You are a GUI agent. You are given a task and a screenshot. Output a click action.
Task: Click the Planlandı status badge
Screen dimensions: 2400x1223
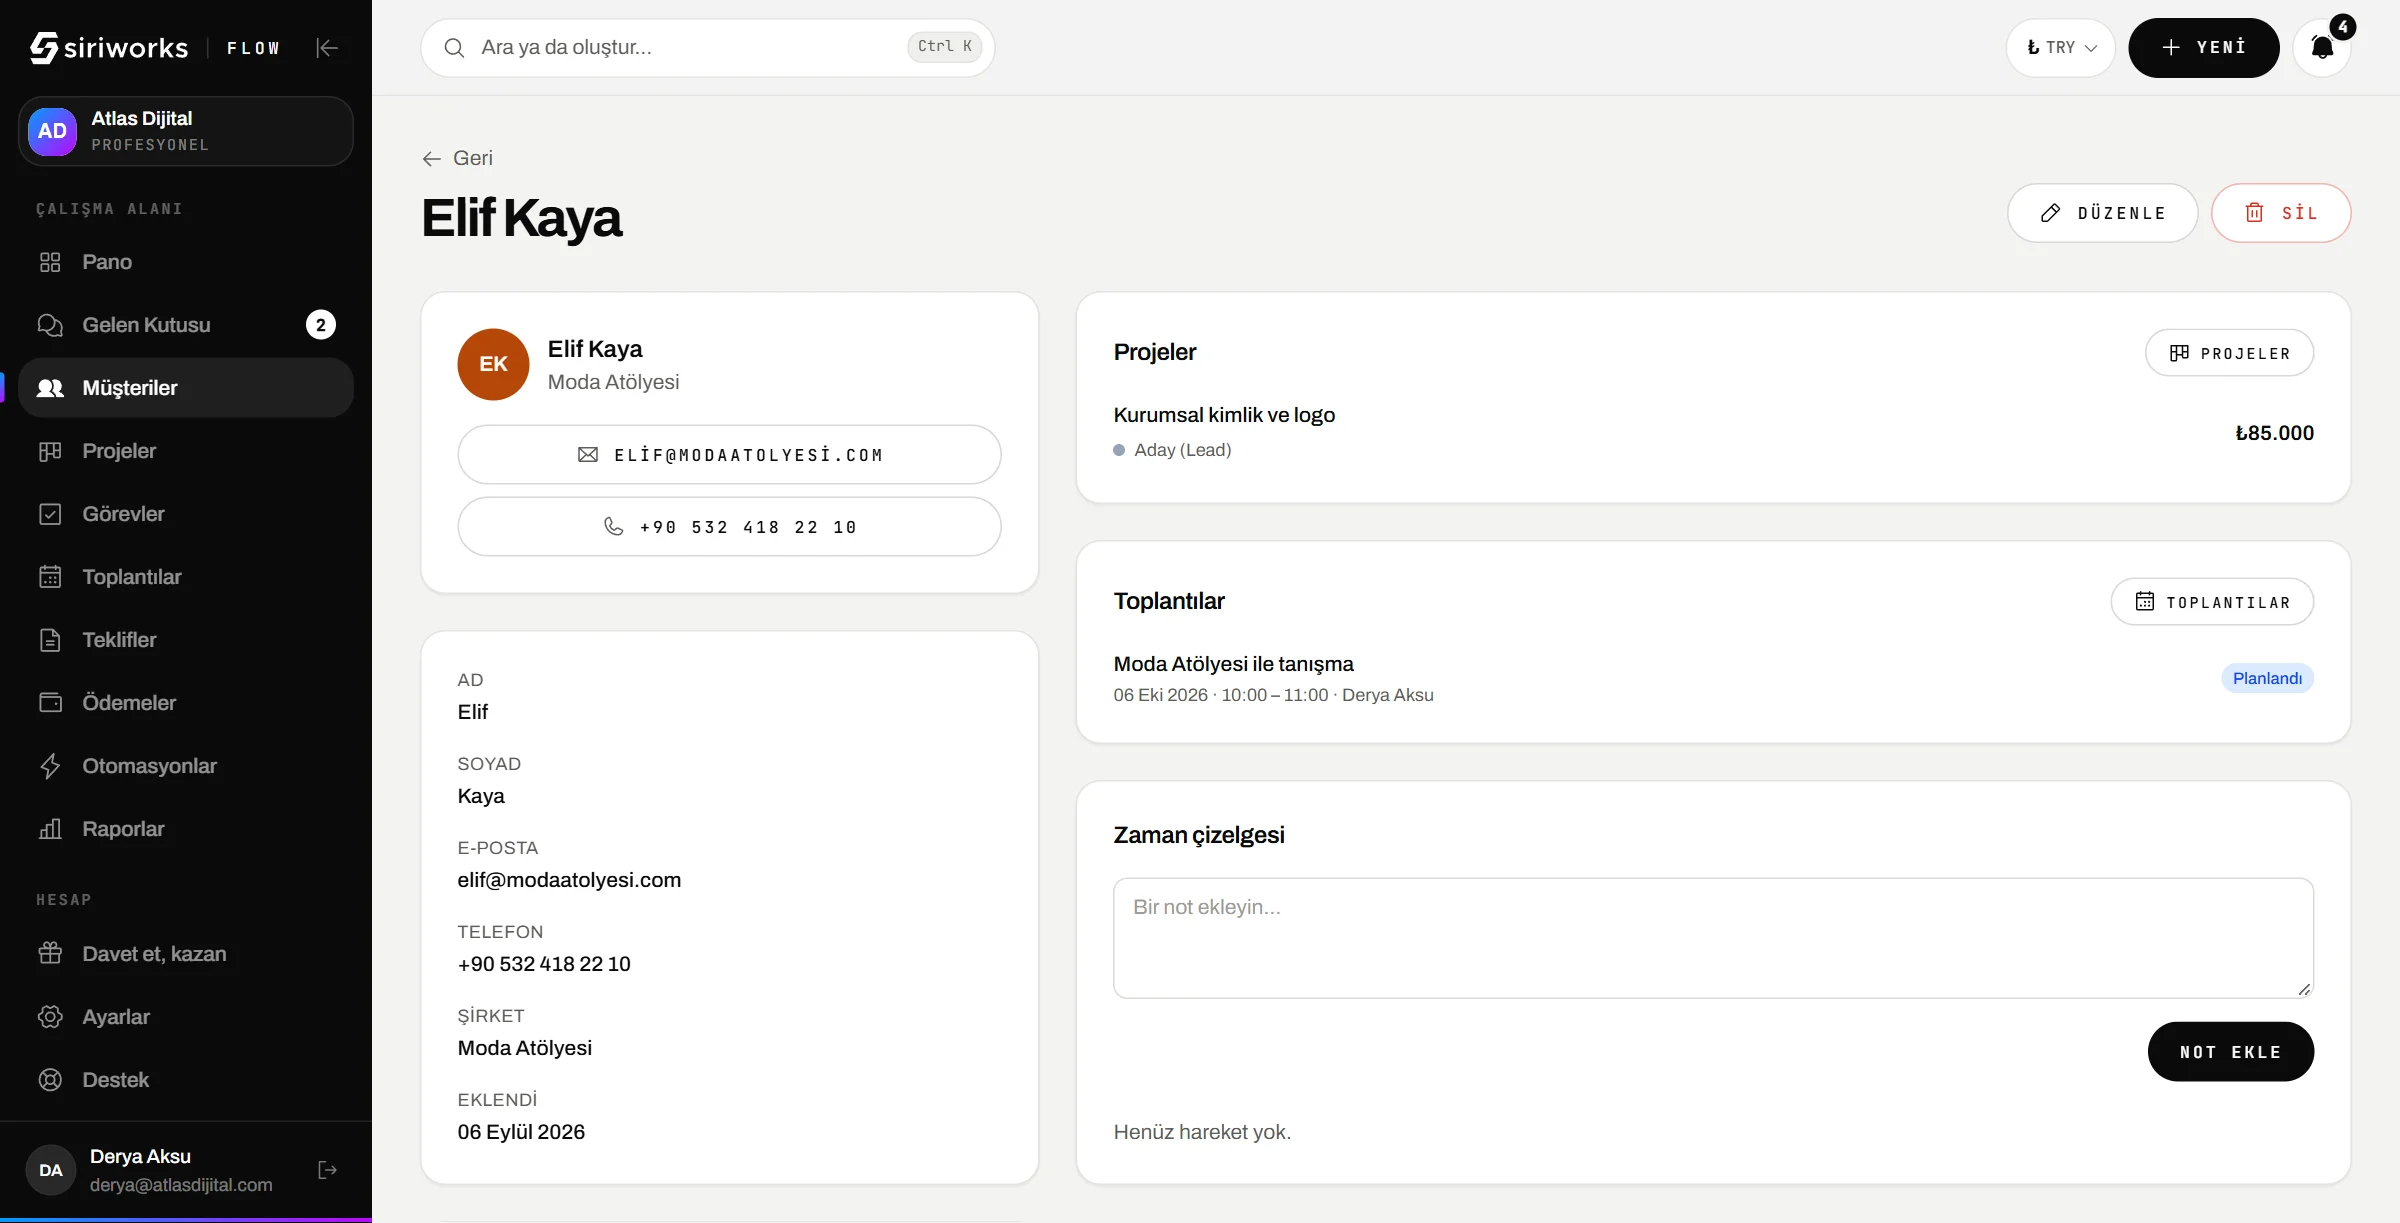click(x=2267, y=678)
